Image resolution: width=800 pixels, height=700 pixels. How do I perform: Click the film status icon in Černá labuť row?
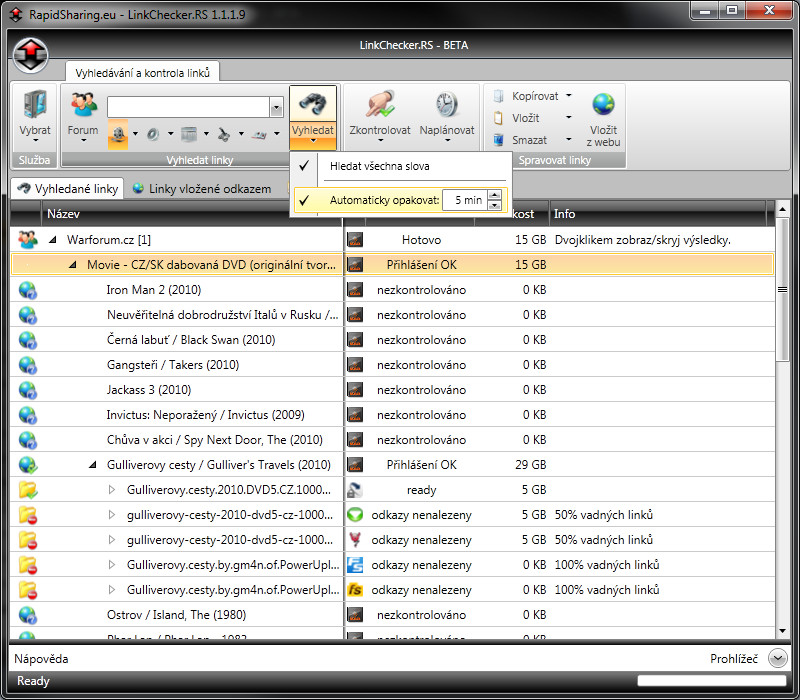355,340
